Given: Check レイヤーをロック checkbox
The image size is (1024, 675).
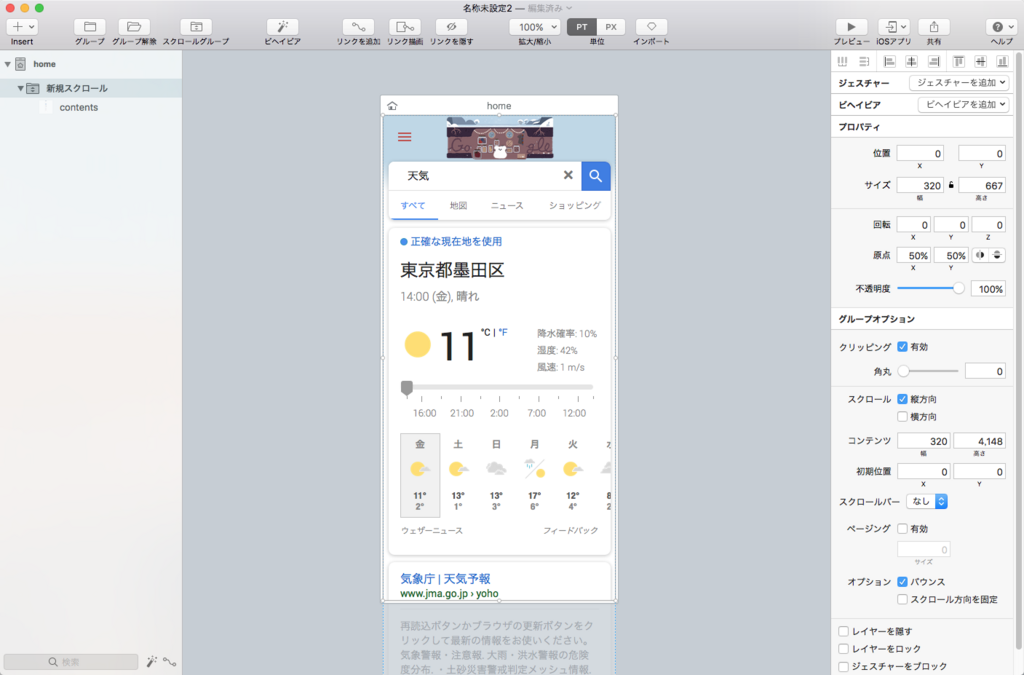Looking at the screenshot, I should (844, 649).
